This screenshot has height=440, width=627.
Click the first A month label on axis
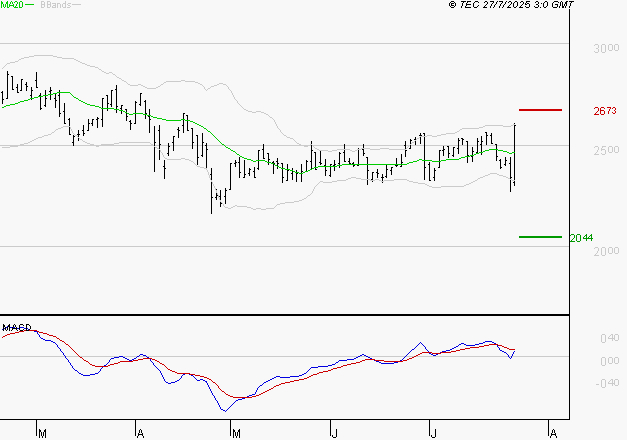pyautogui.click(x=140, y=433)
